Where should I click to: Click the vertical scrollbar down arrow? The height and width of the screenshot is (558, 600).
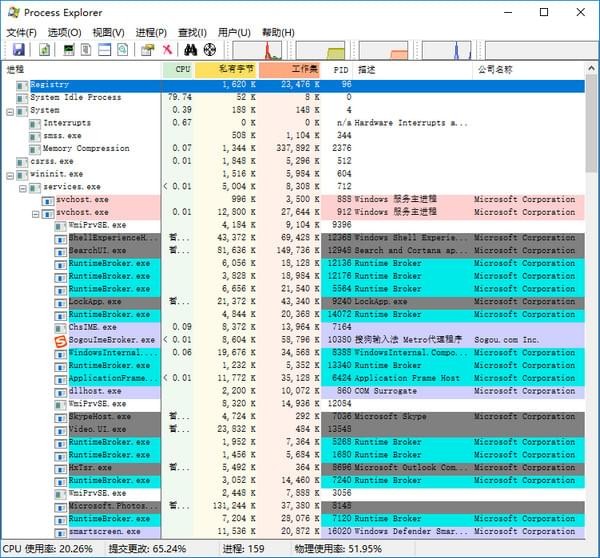[592, 534]
